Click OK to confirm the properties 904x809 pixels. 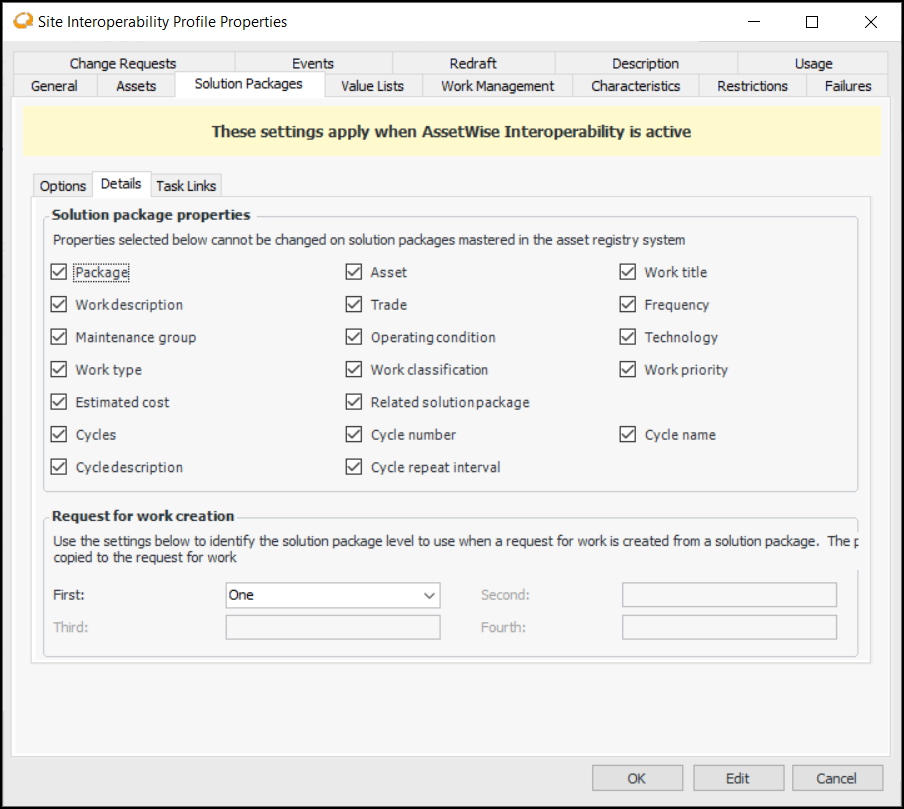(637, 778)
